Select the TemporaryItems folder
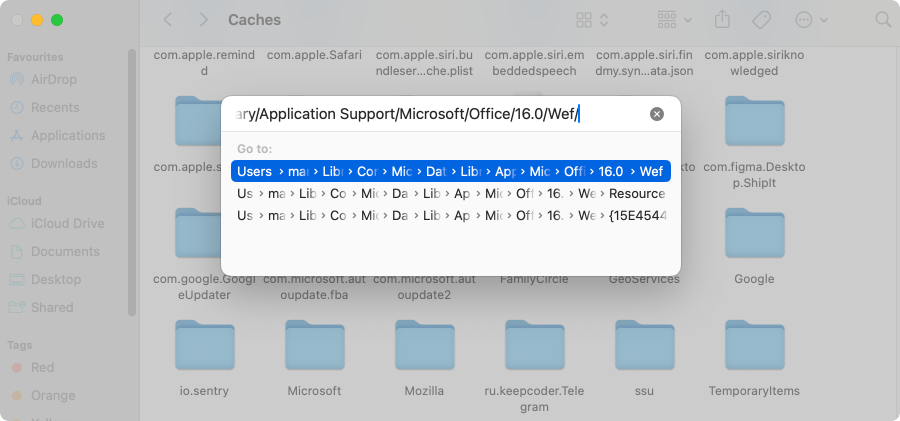900x421 pixels. [x=755, y=347]
